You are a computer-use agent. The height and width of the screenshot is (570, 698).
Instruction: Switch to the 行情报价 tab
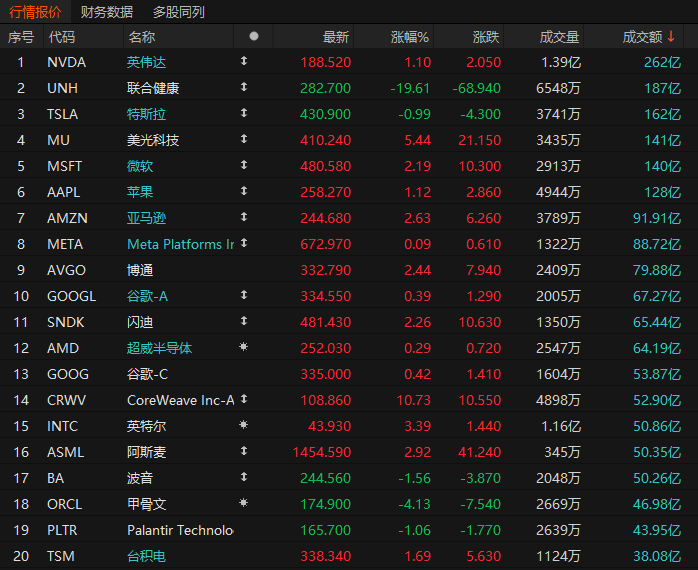[x=35, y=12]
